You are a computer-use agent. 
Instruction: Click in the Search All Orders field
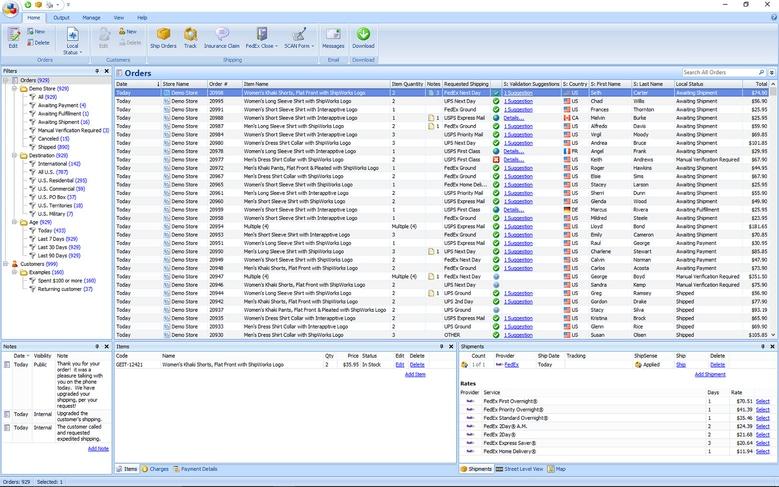719,73
